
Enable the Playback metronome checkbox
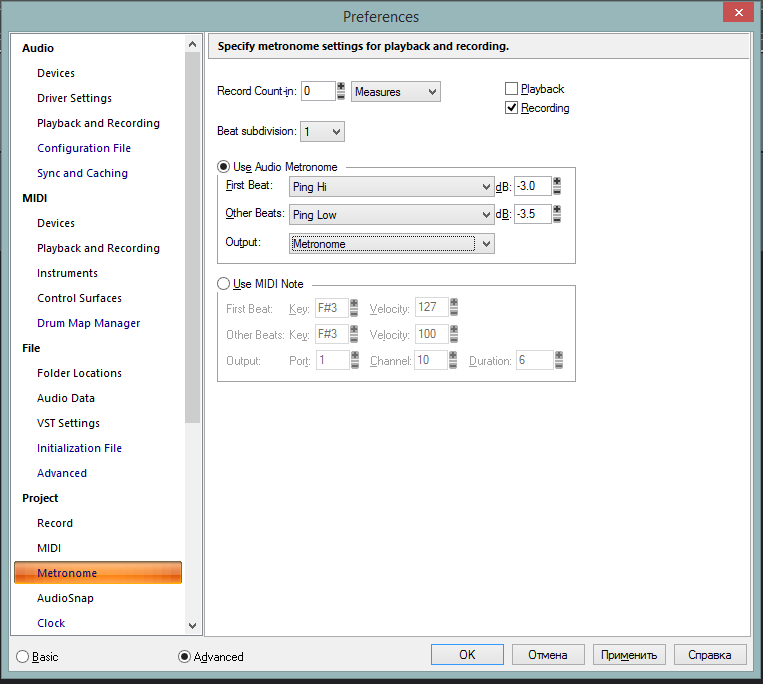point(511,89)
